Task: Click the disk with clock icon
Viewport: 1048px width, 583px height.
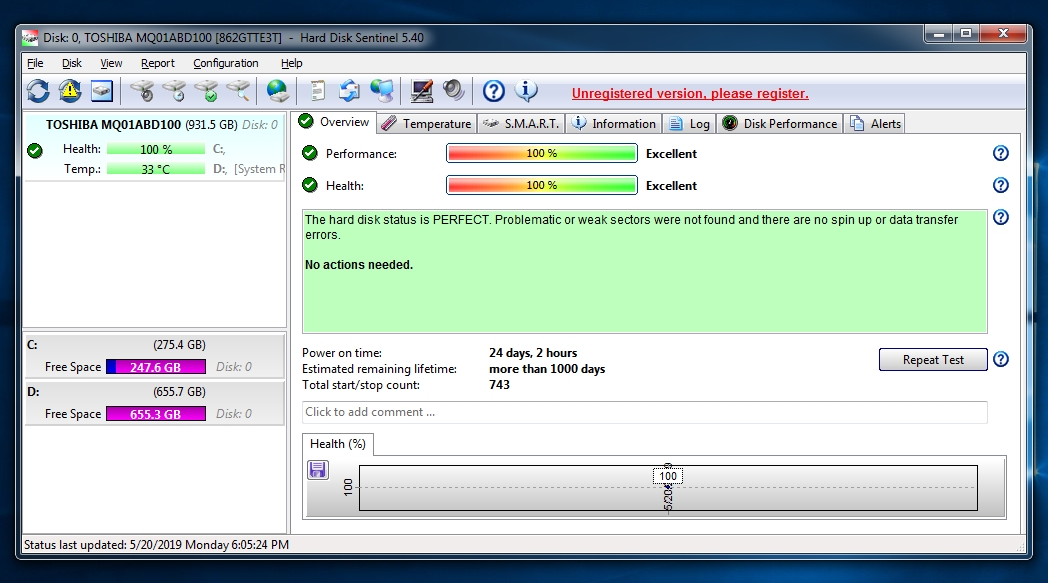Action: (174, 91)
